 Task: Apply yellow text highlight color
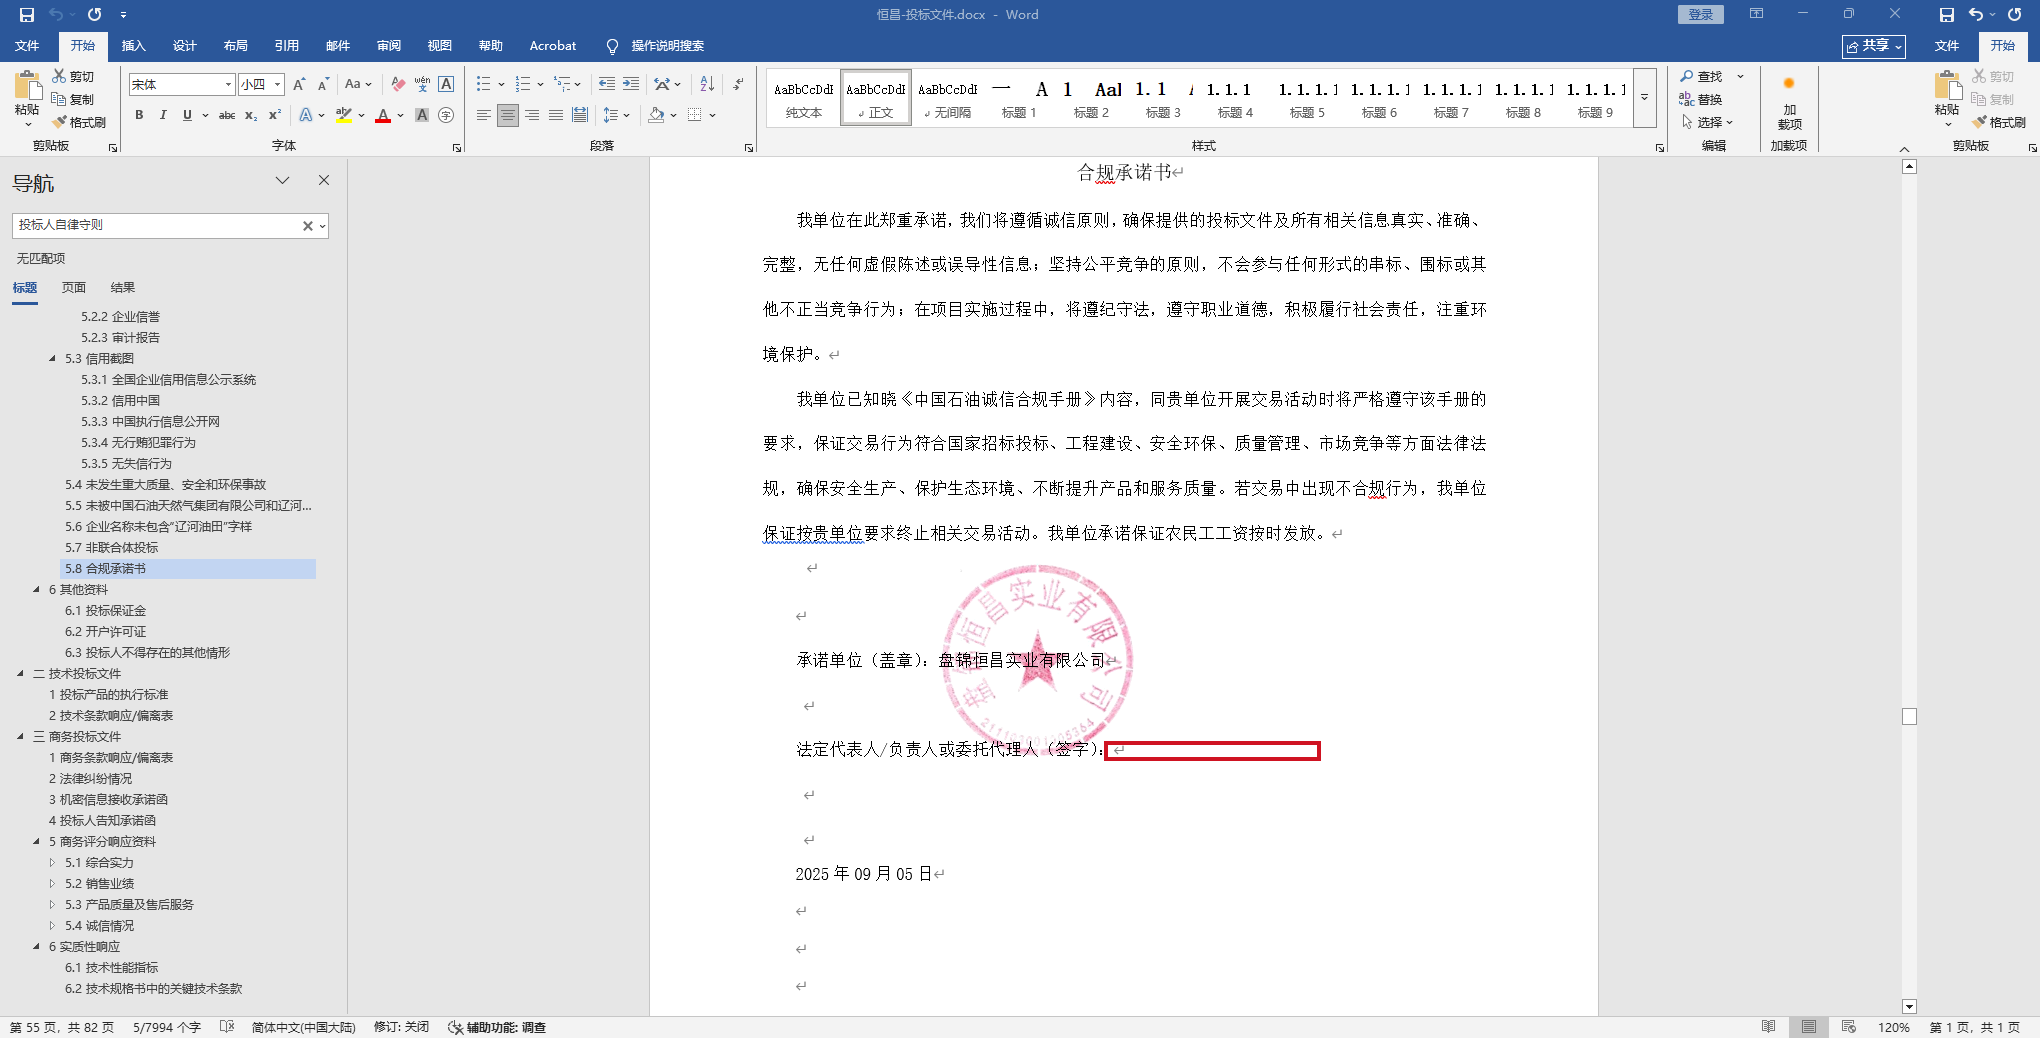(344, 115)
